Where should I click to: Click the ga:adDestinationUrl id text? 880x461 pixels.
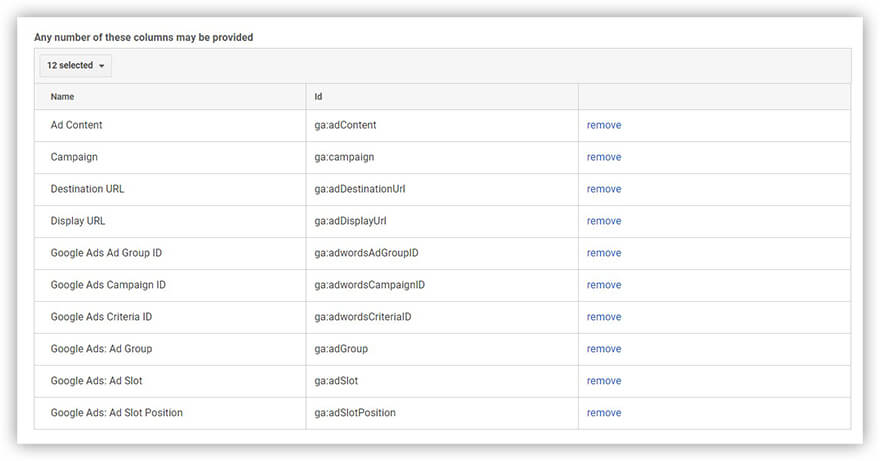(x=359, y=189)
